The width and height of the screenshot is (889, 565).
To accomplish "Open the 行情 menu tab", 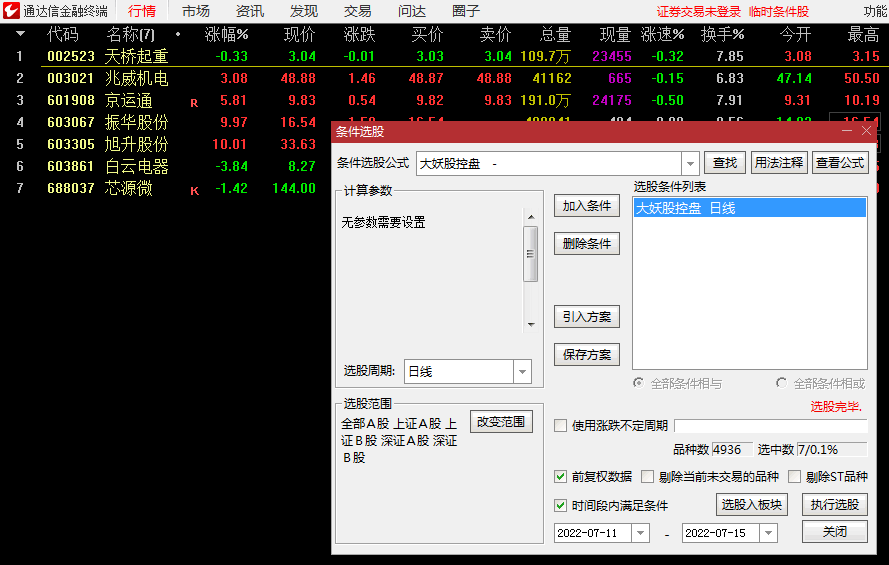I will click(x=142, y=11).
